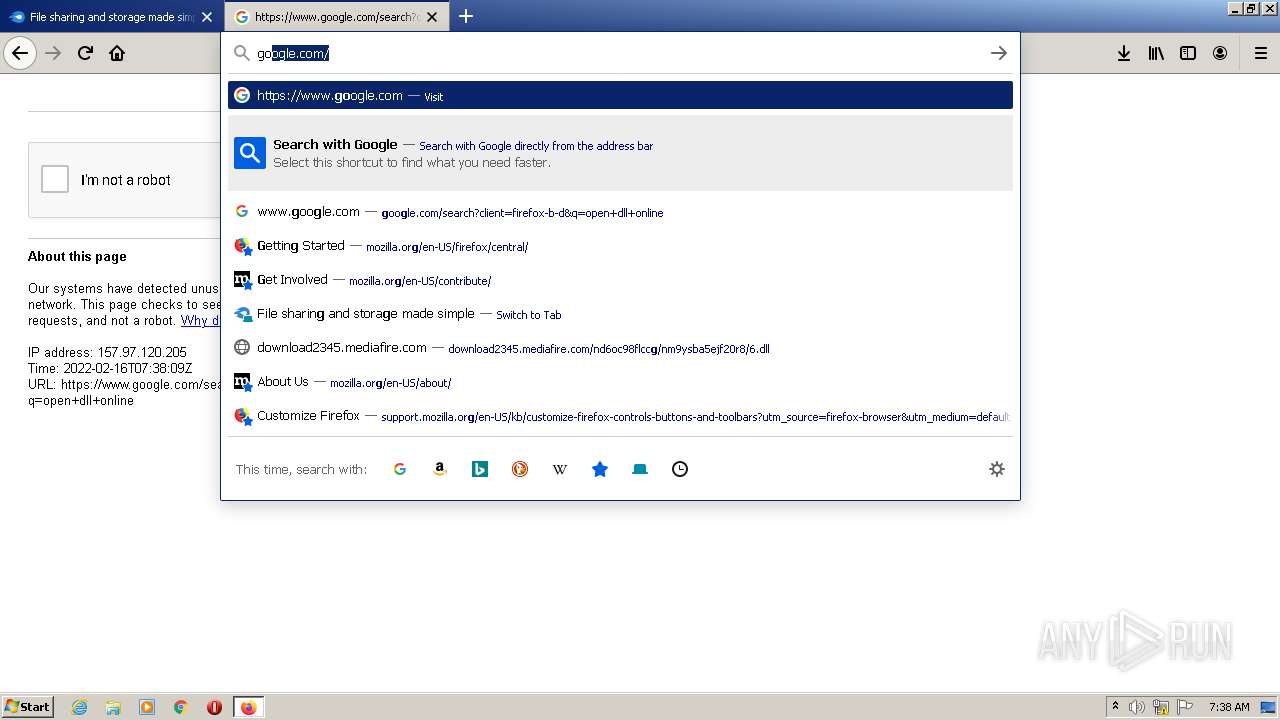Screen dimensions: 1280x720
Task: Open search settings gear icon
Action: click(x=997, y=469)
